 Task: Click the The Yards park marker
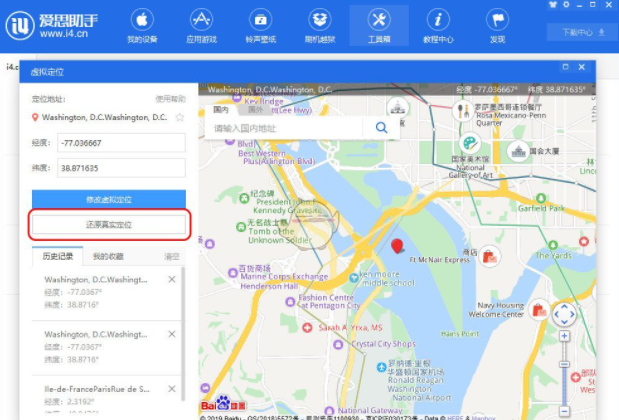click(553, 246)
